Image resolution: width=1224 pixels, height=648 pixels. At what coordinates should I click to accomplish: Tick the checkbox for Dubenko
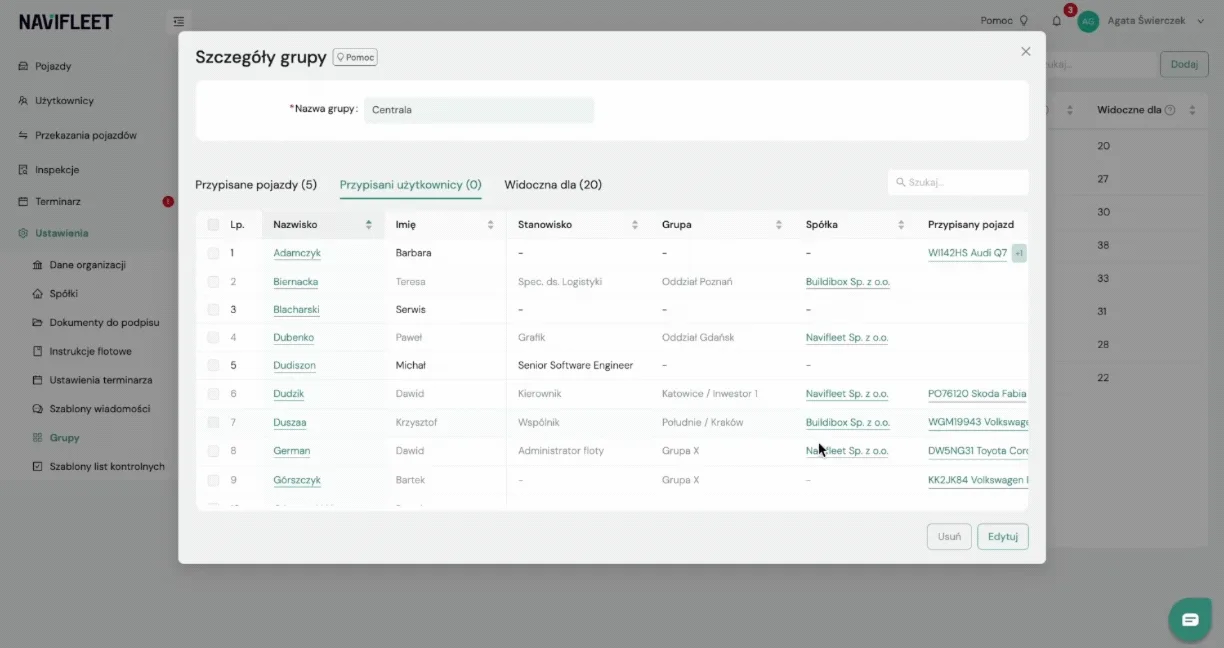pos(213,338)
